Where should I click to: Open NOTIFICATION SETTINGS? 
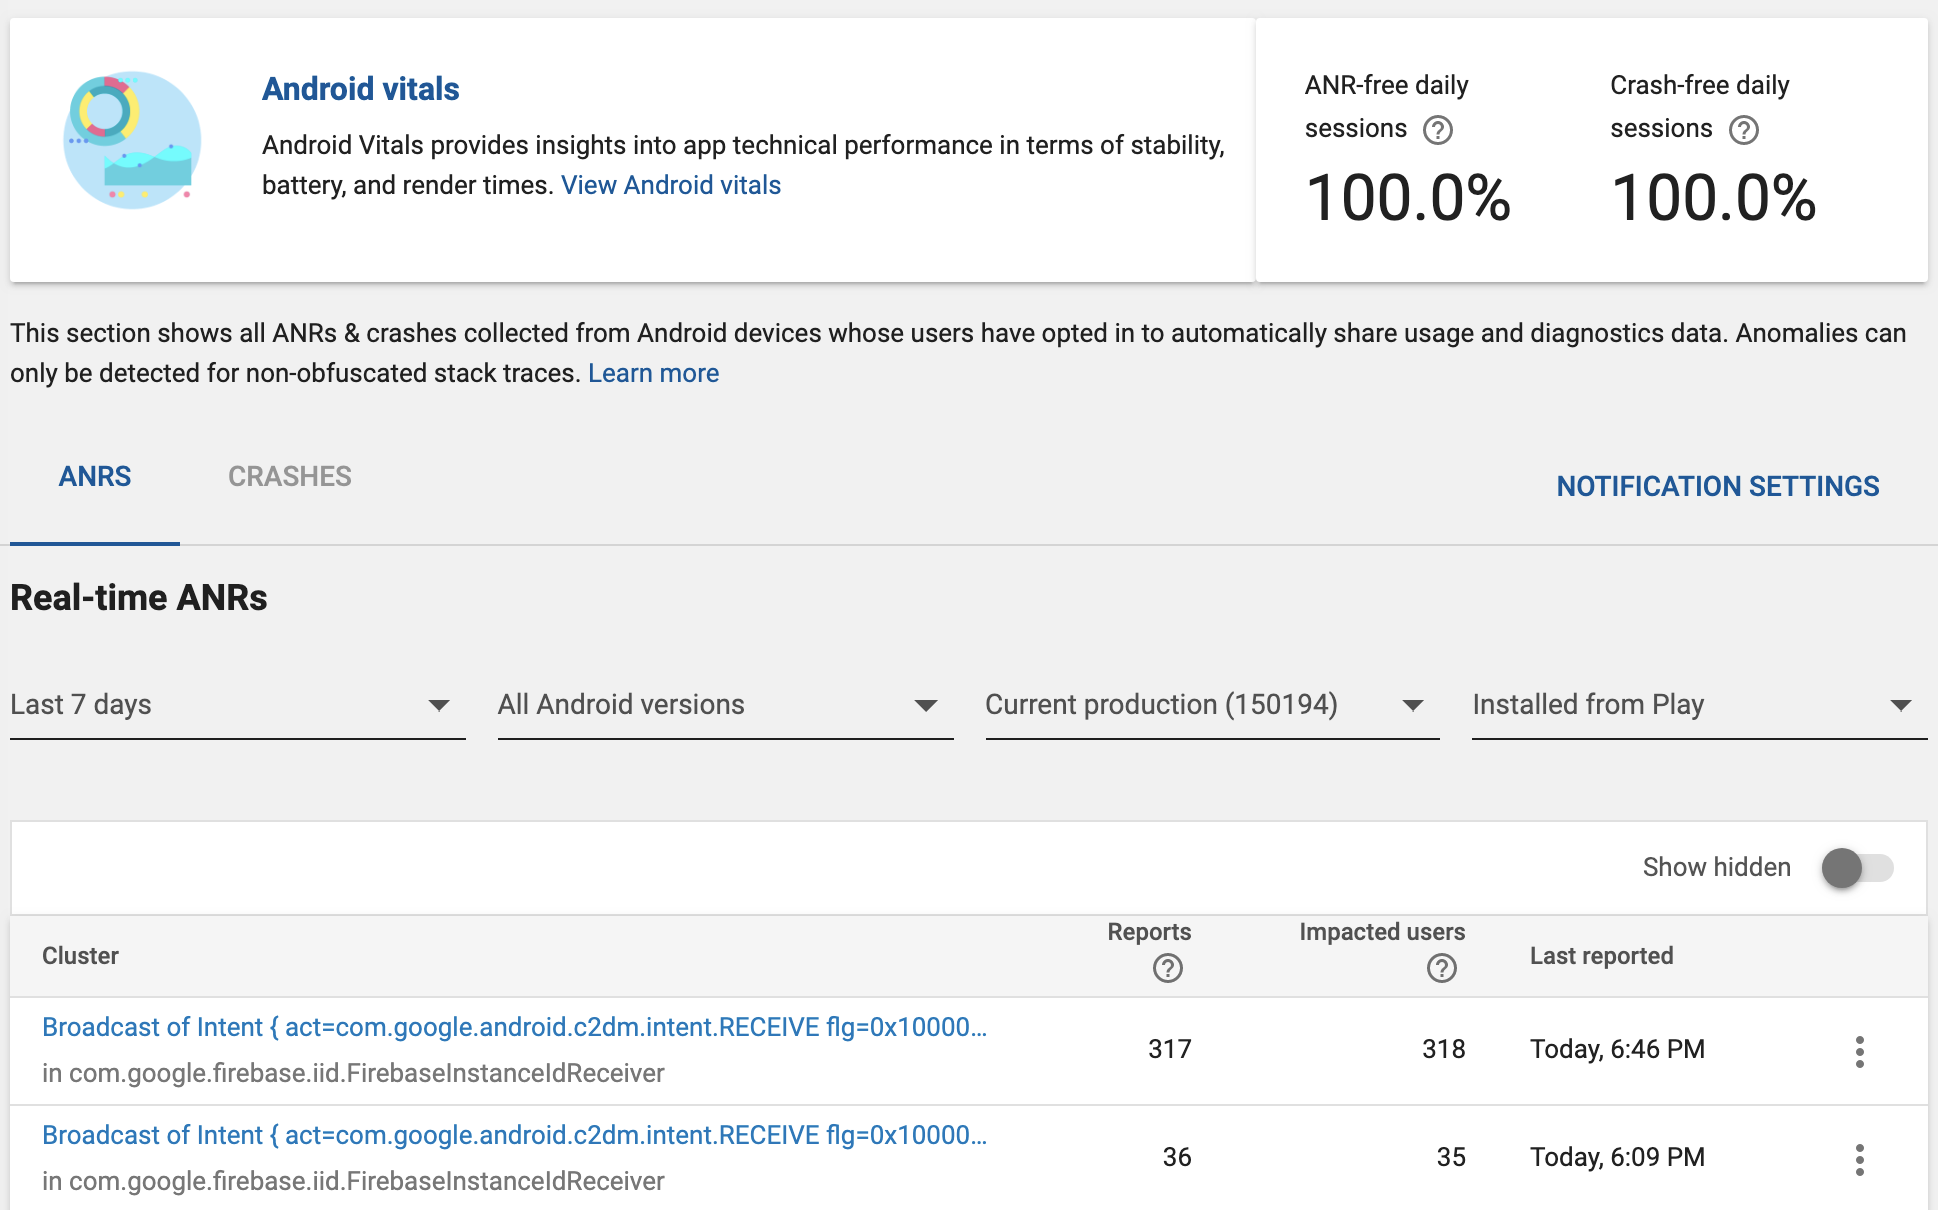click(x=1717, y=487)
